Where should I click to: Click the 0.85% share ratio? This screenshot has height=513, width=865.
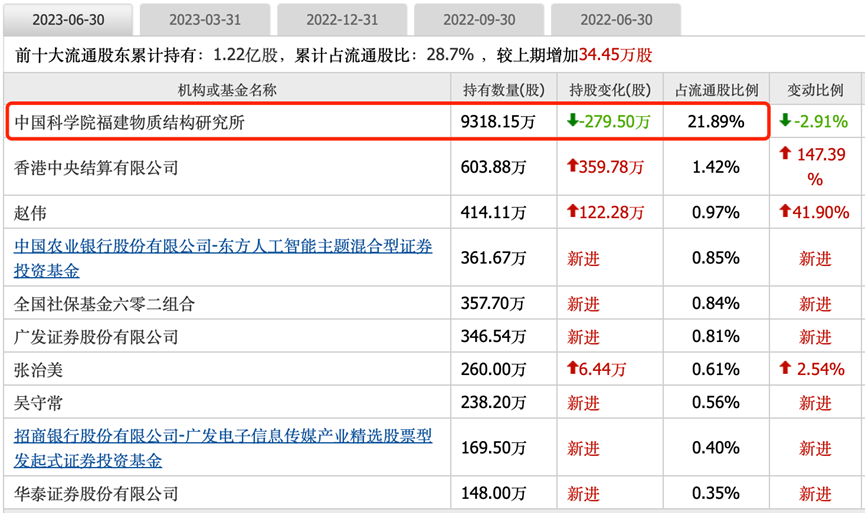pyautogui.click(x=716, y=258)
